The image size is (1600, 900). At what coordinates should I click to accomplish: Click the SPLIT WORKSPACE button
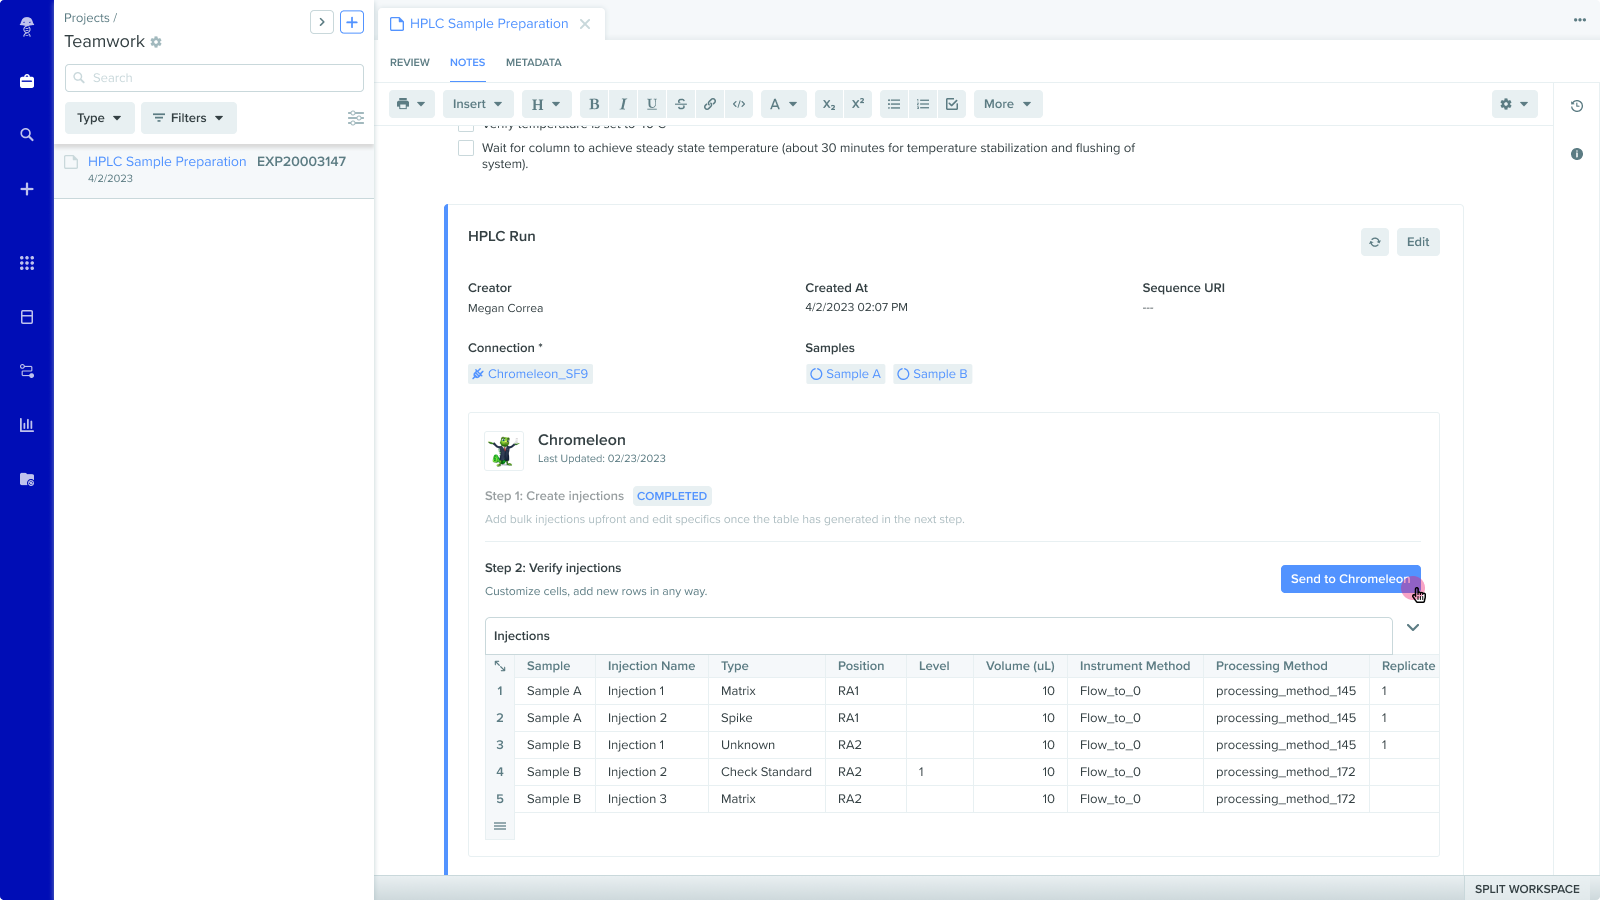1527,889
